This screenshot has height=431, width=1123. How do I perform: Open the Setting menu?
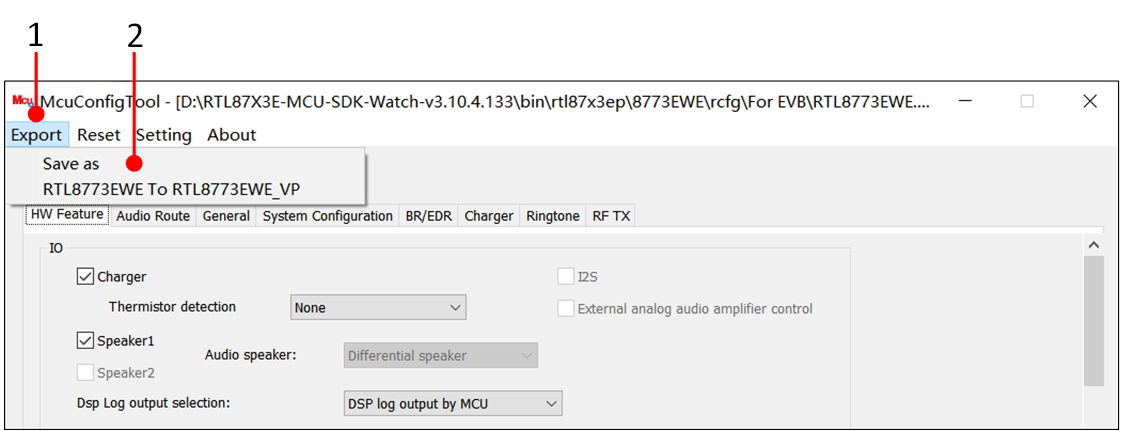tap(164, 135)
